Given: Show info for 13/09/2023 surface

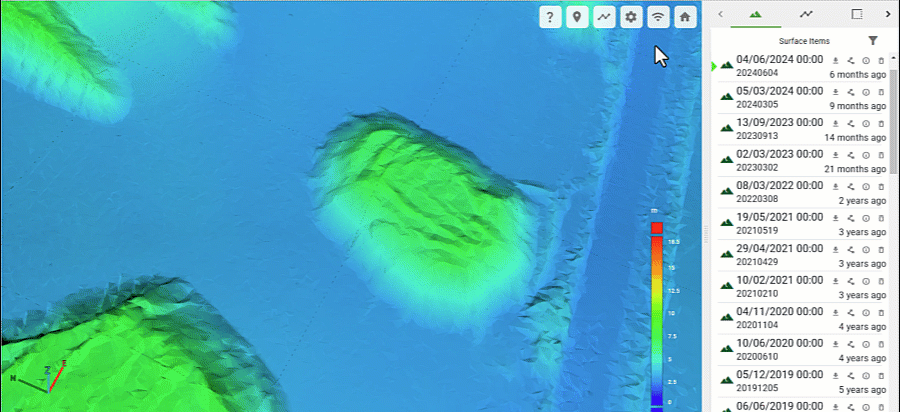Looking at the screenshot, I should pos(865,125).
